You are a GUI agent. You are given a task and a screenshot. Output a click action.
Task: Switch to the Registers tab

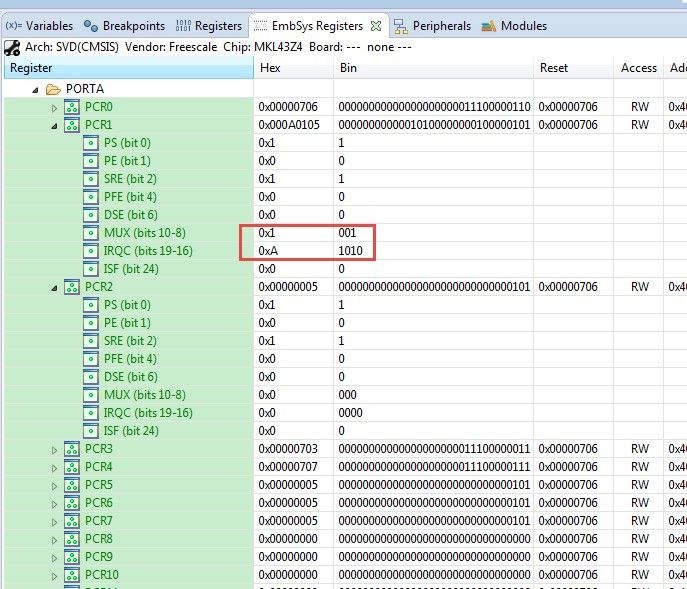tap(209, 26)
